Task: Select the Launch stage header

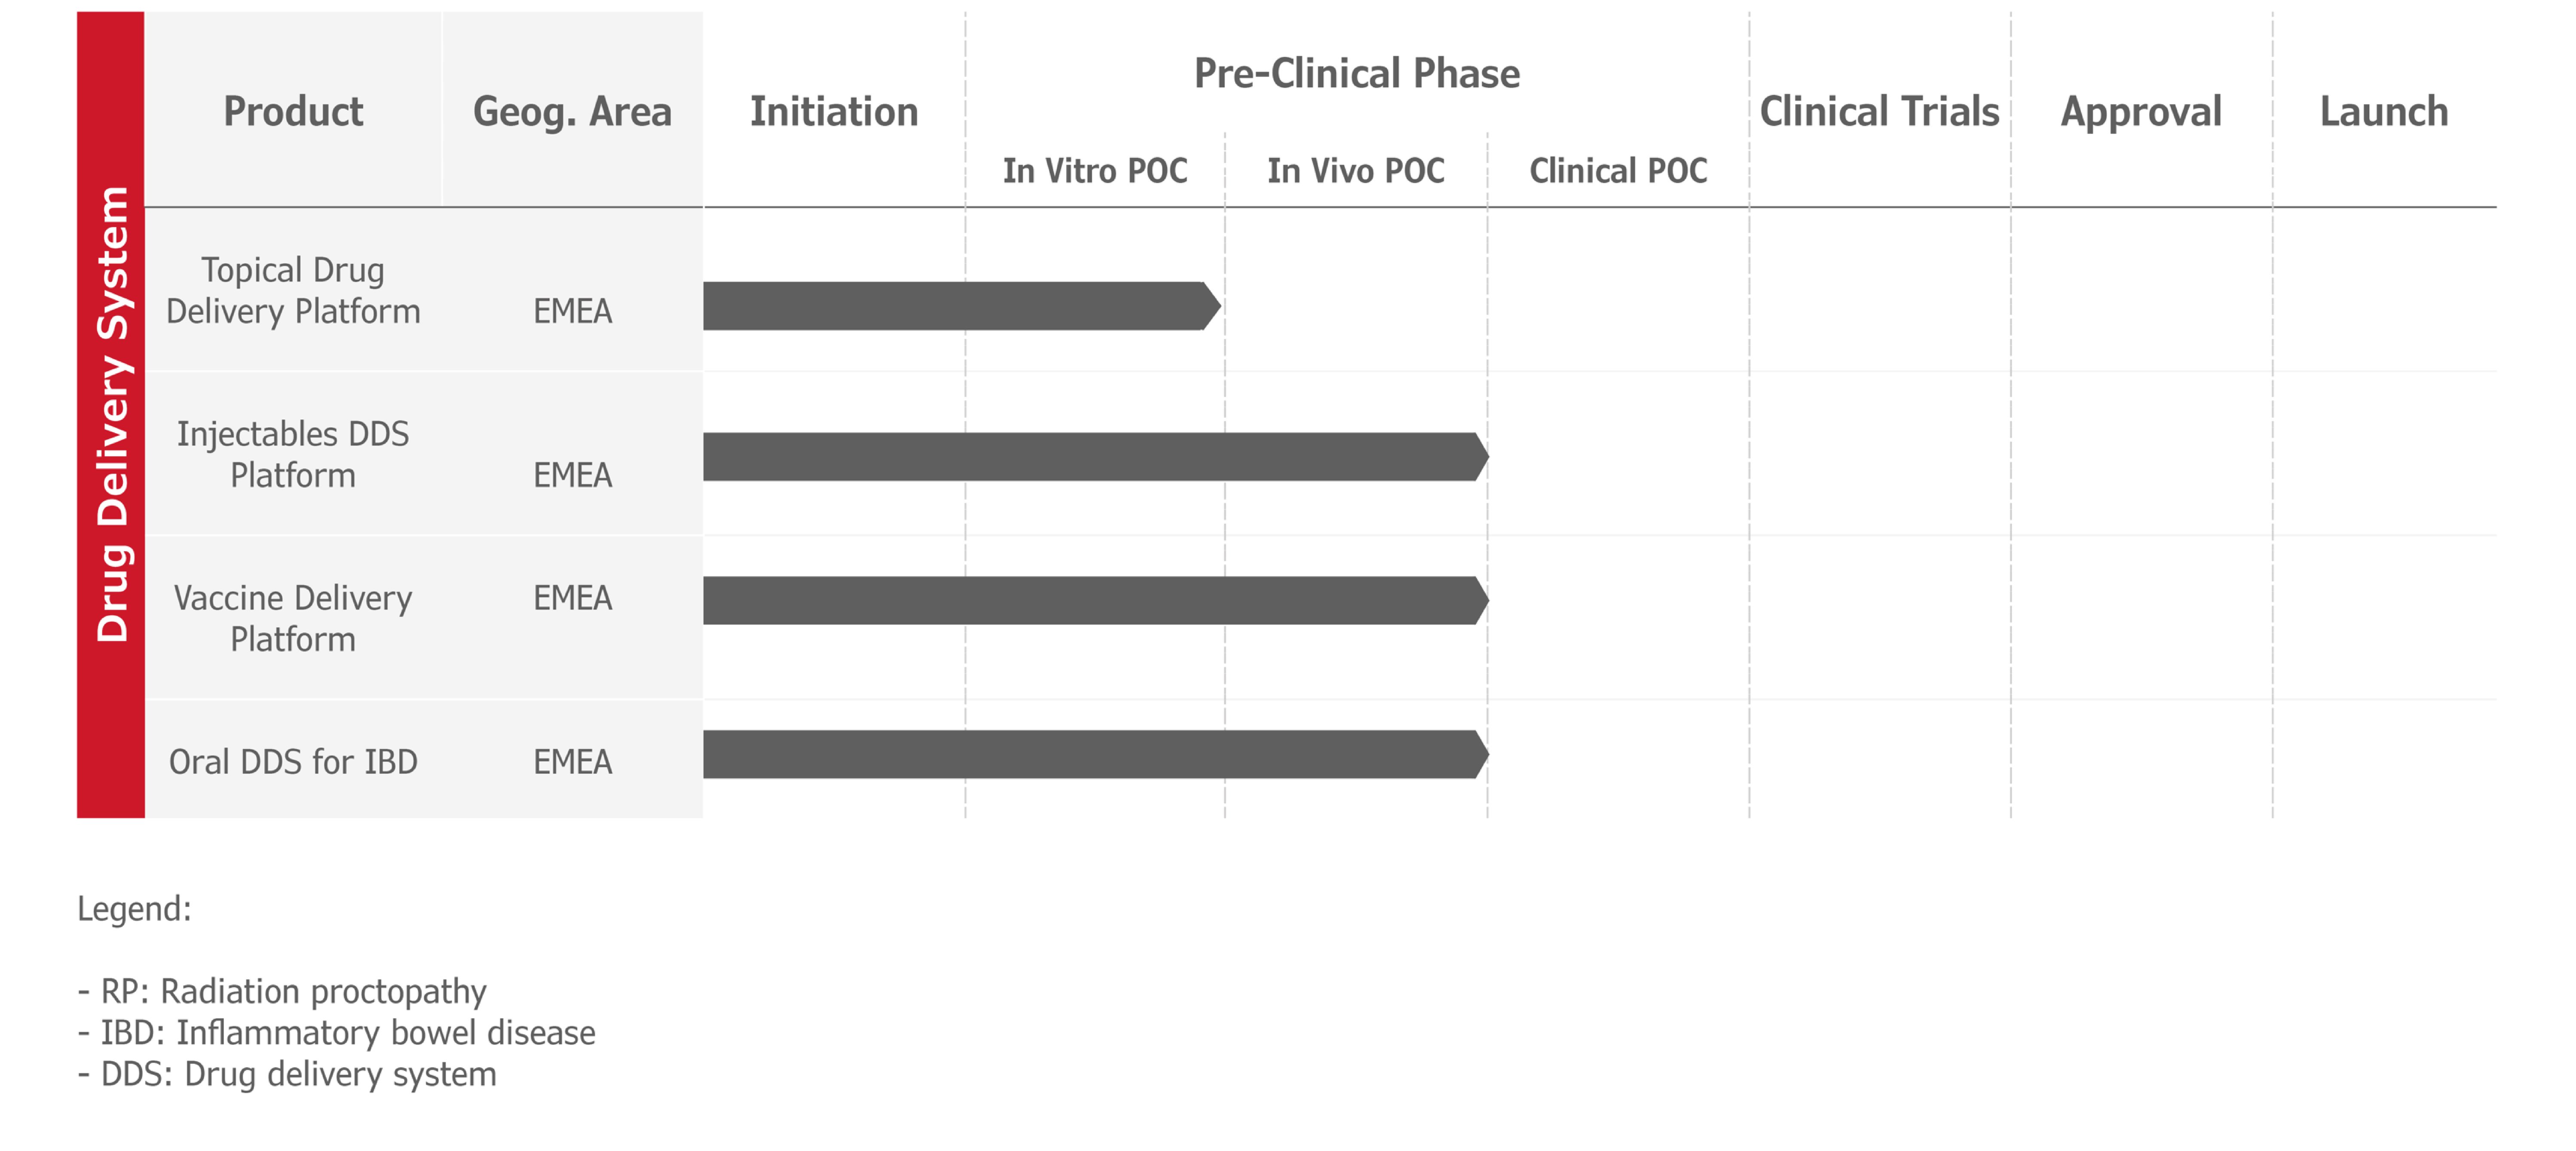Action: pos(2384,111)
